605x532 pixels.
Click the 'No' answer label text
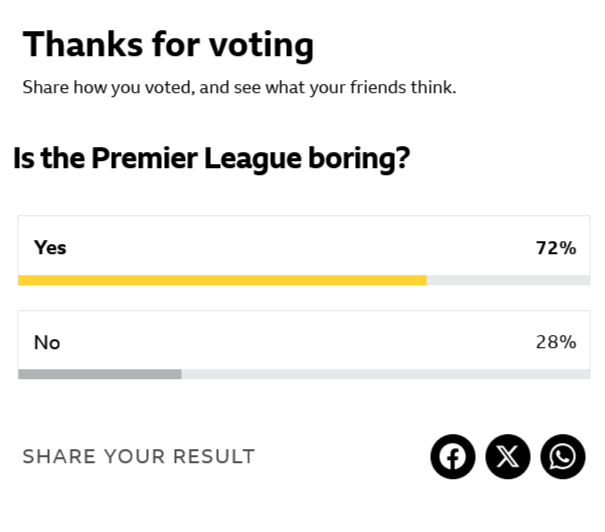[47, 342]
